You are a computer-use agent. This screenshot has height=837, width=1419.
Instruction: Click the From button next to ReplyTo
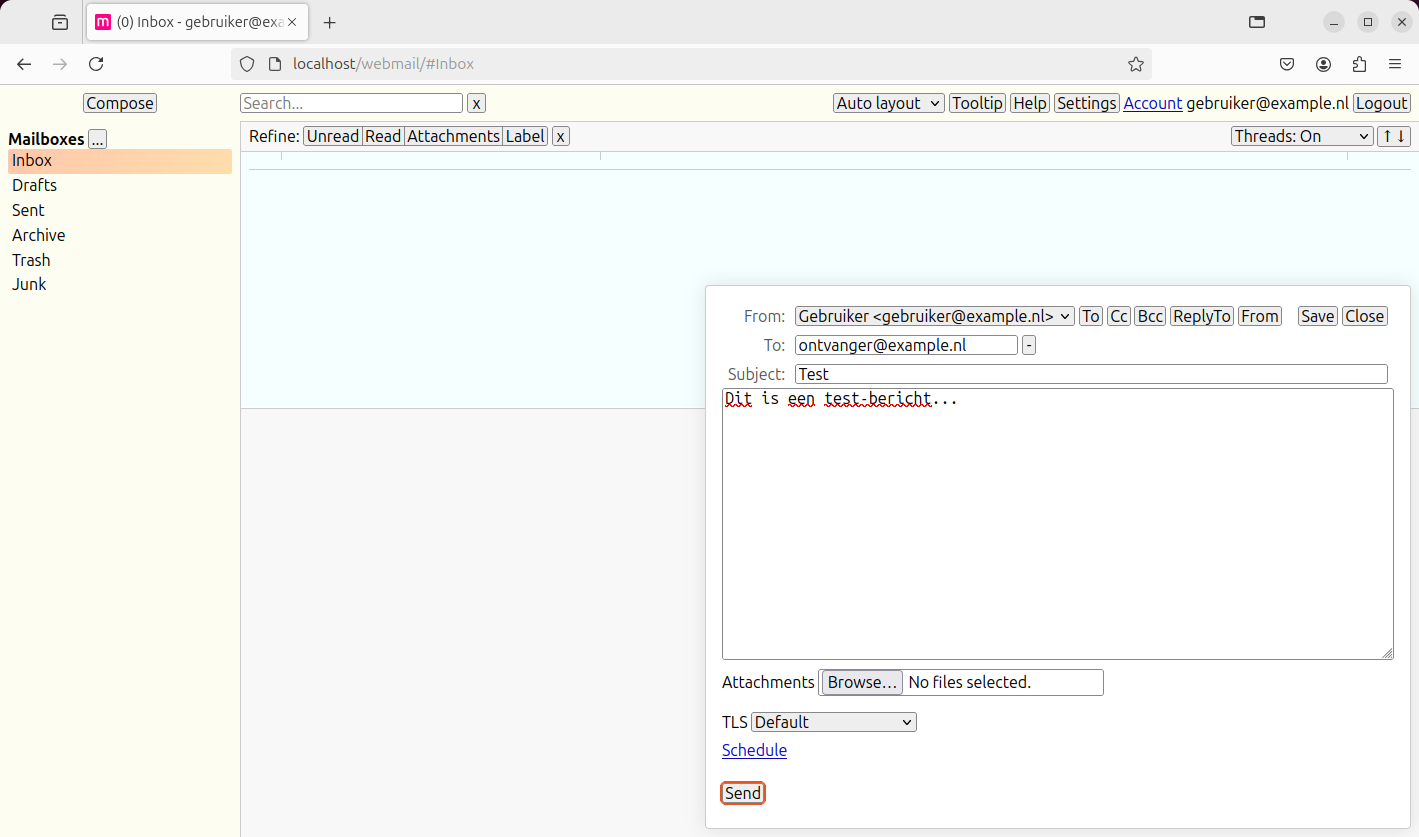1260,316
